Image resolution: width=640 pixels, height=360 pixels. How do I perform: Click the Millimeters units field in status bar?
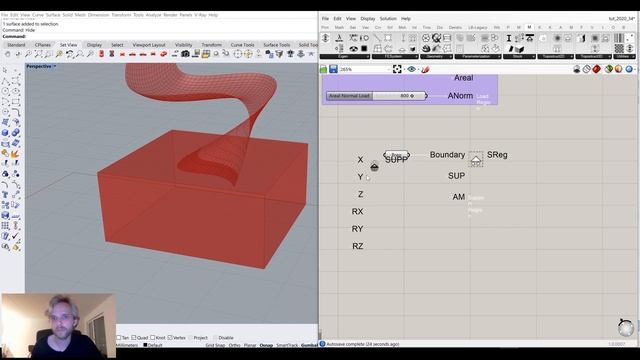tap(127, 345)
